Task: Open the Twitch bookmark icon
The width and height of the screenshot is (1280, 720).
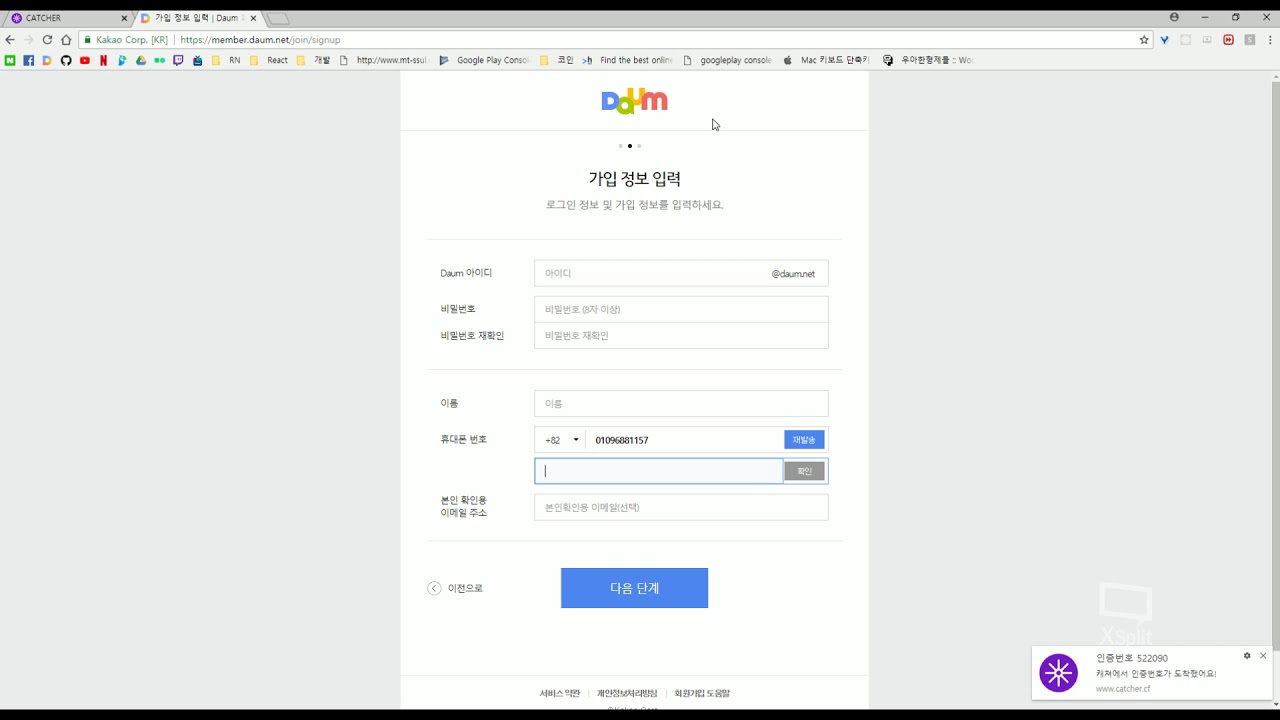Action: 179,60
